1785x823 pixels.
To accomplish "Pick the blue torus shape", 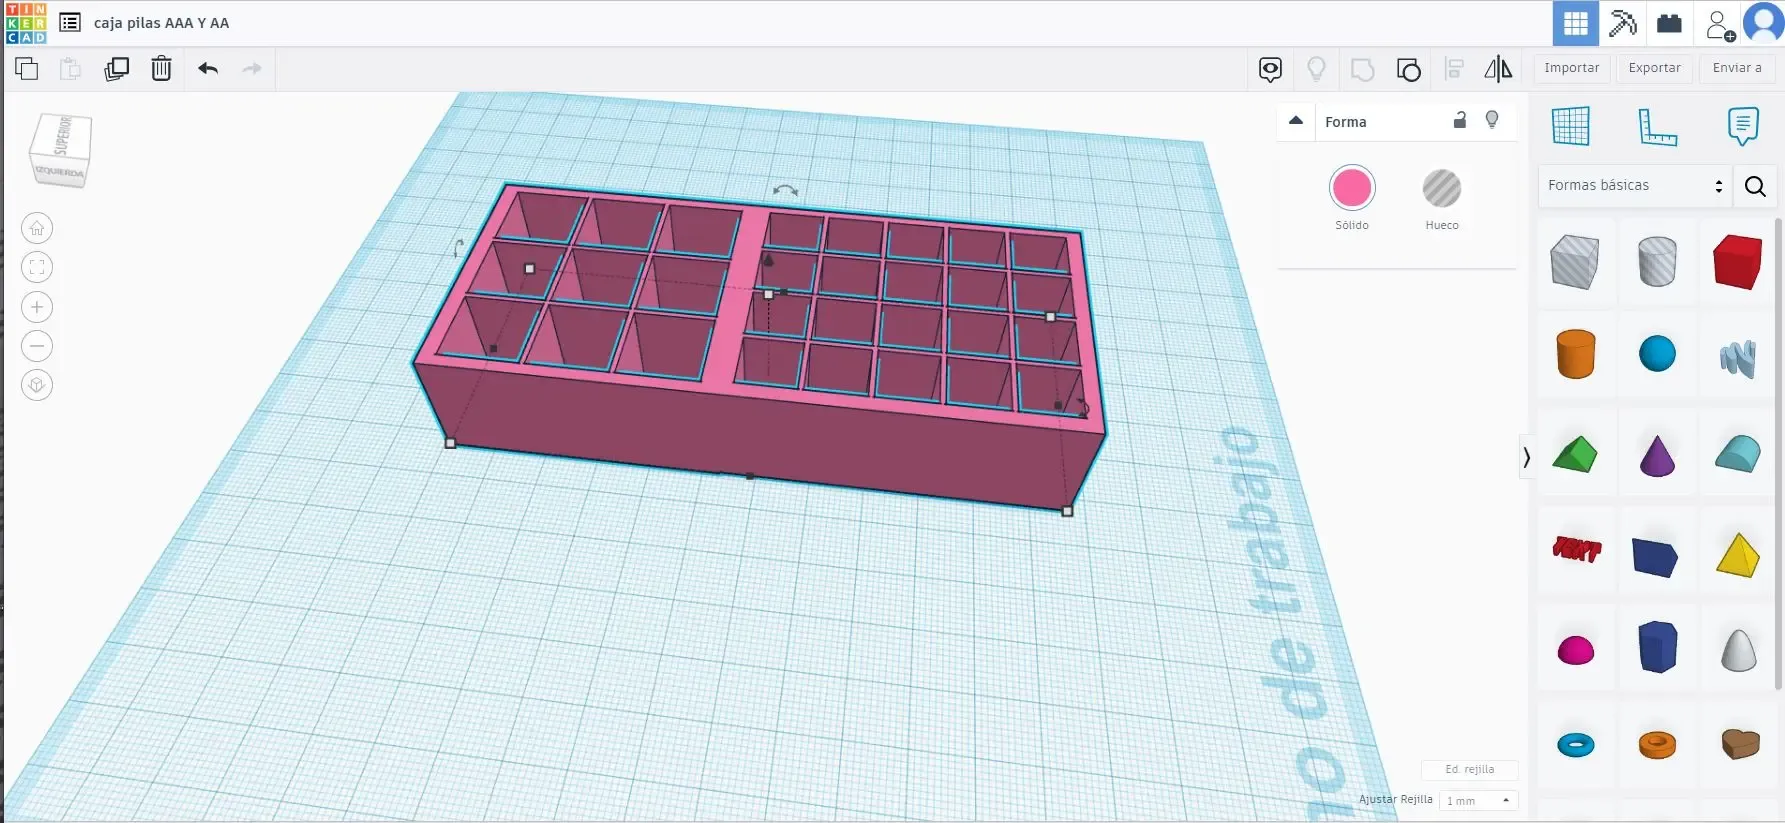I will [x=1576, y=745].
